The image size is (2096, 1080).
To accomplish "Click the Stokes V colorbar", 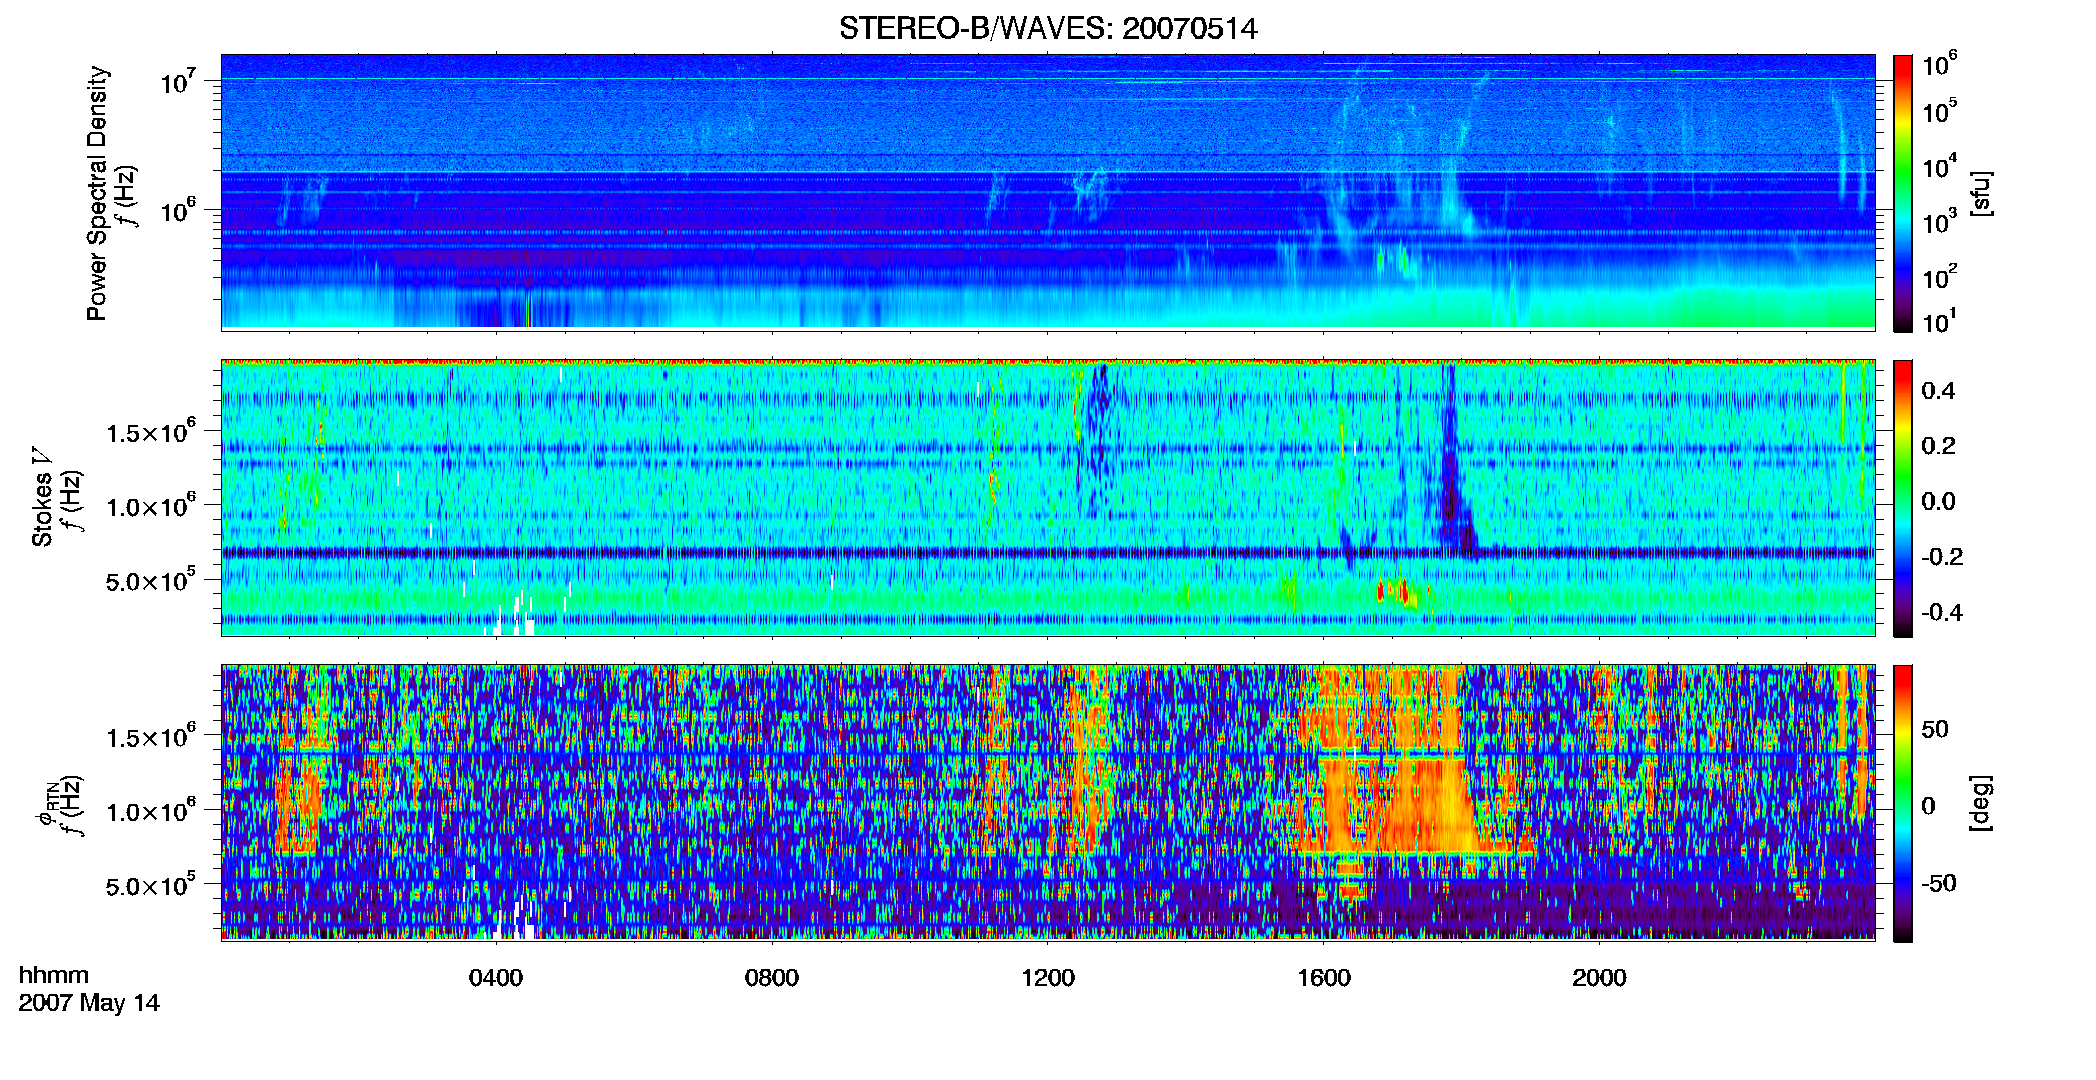I will 1903,498.
